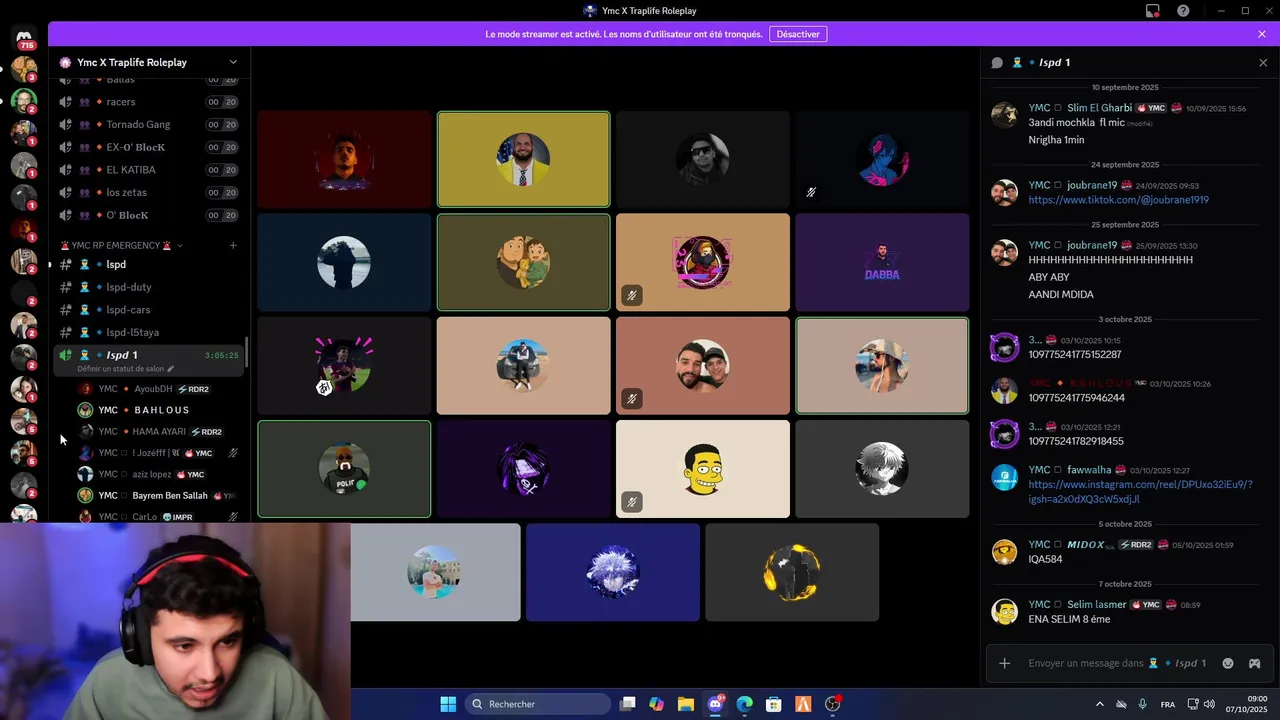Join Tornado Gang voice channel
This screenshot has height=720, width=1280.
click(x=148, y=125)
